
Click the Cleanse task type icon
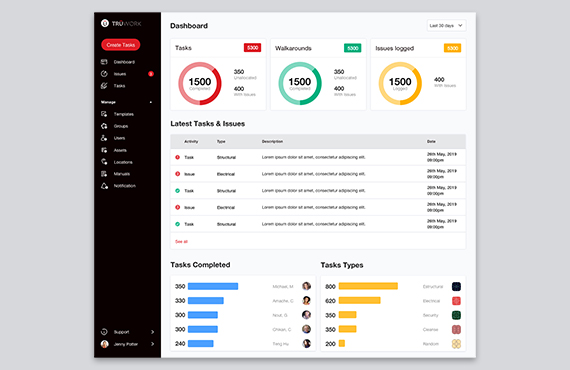[x=456, y=329]
